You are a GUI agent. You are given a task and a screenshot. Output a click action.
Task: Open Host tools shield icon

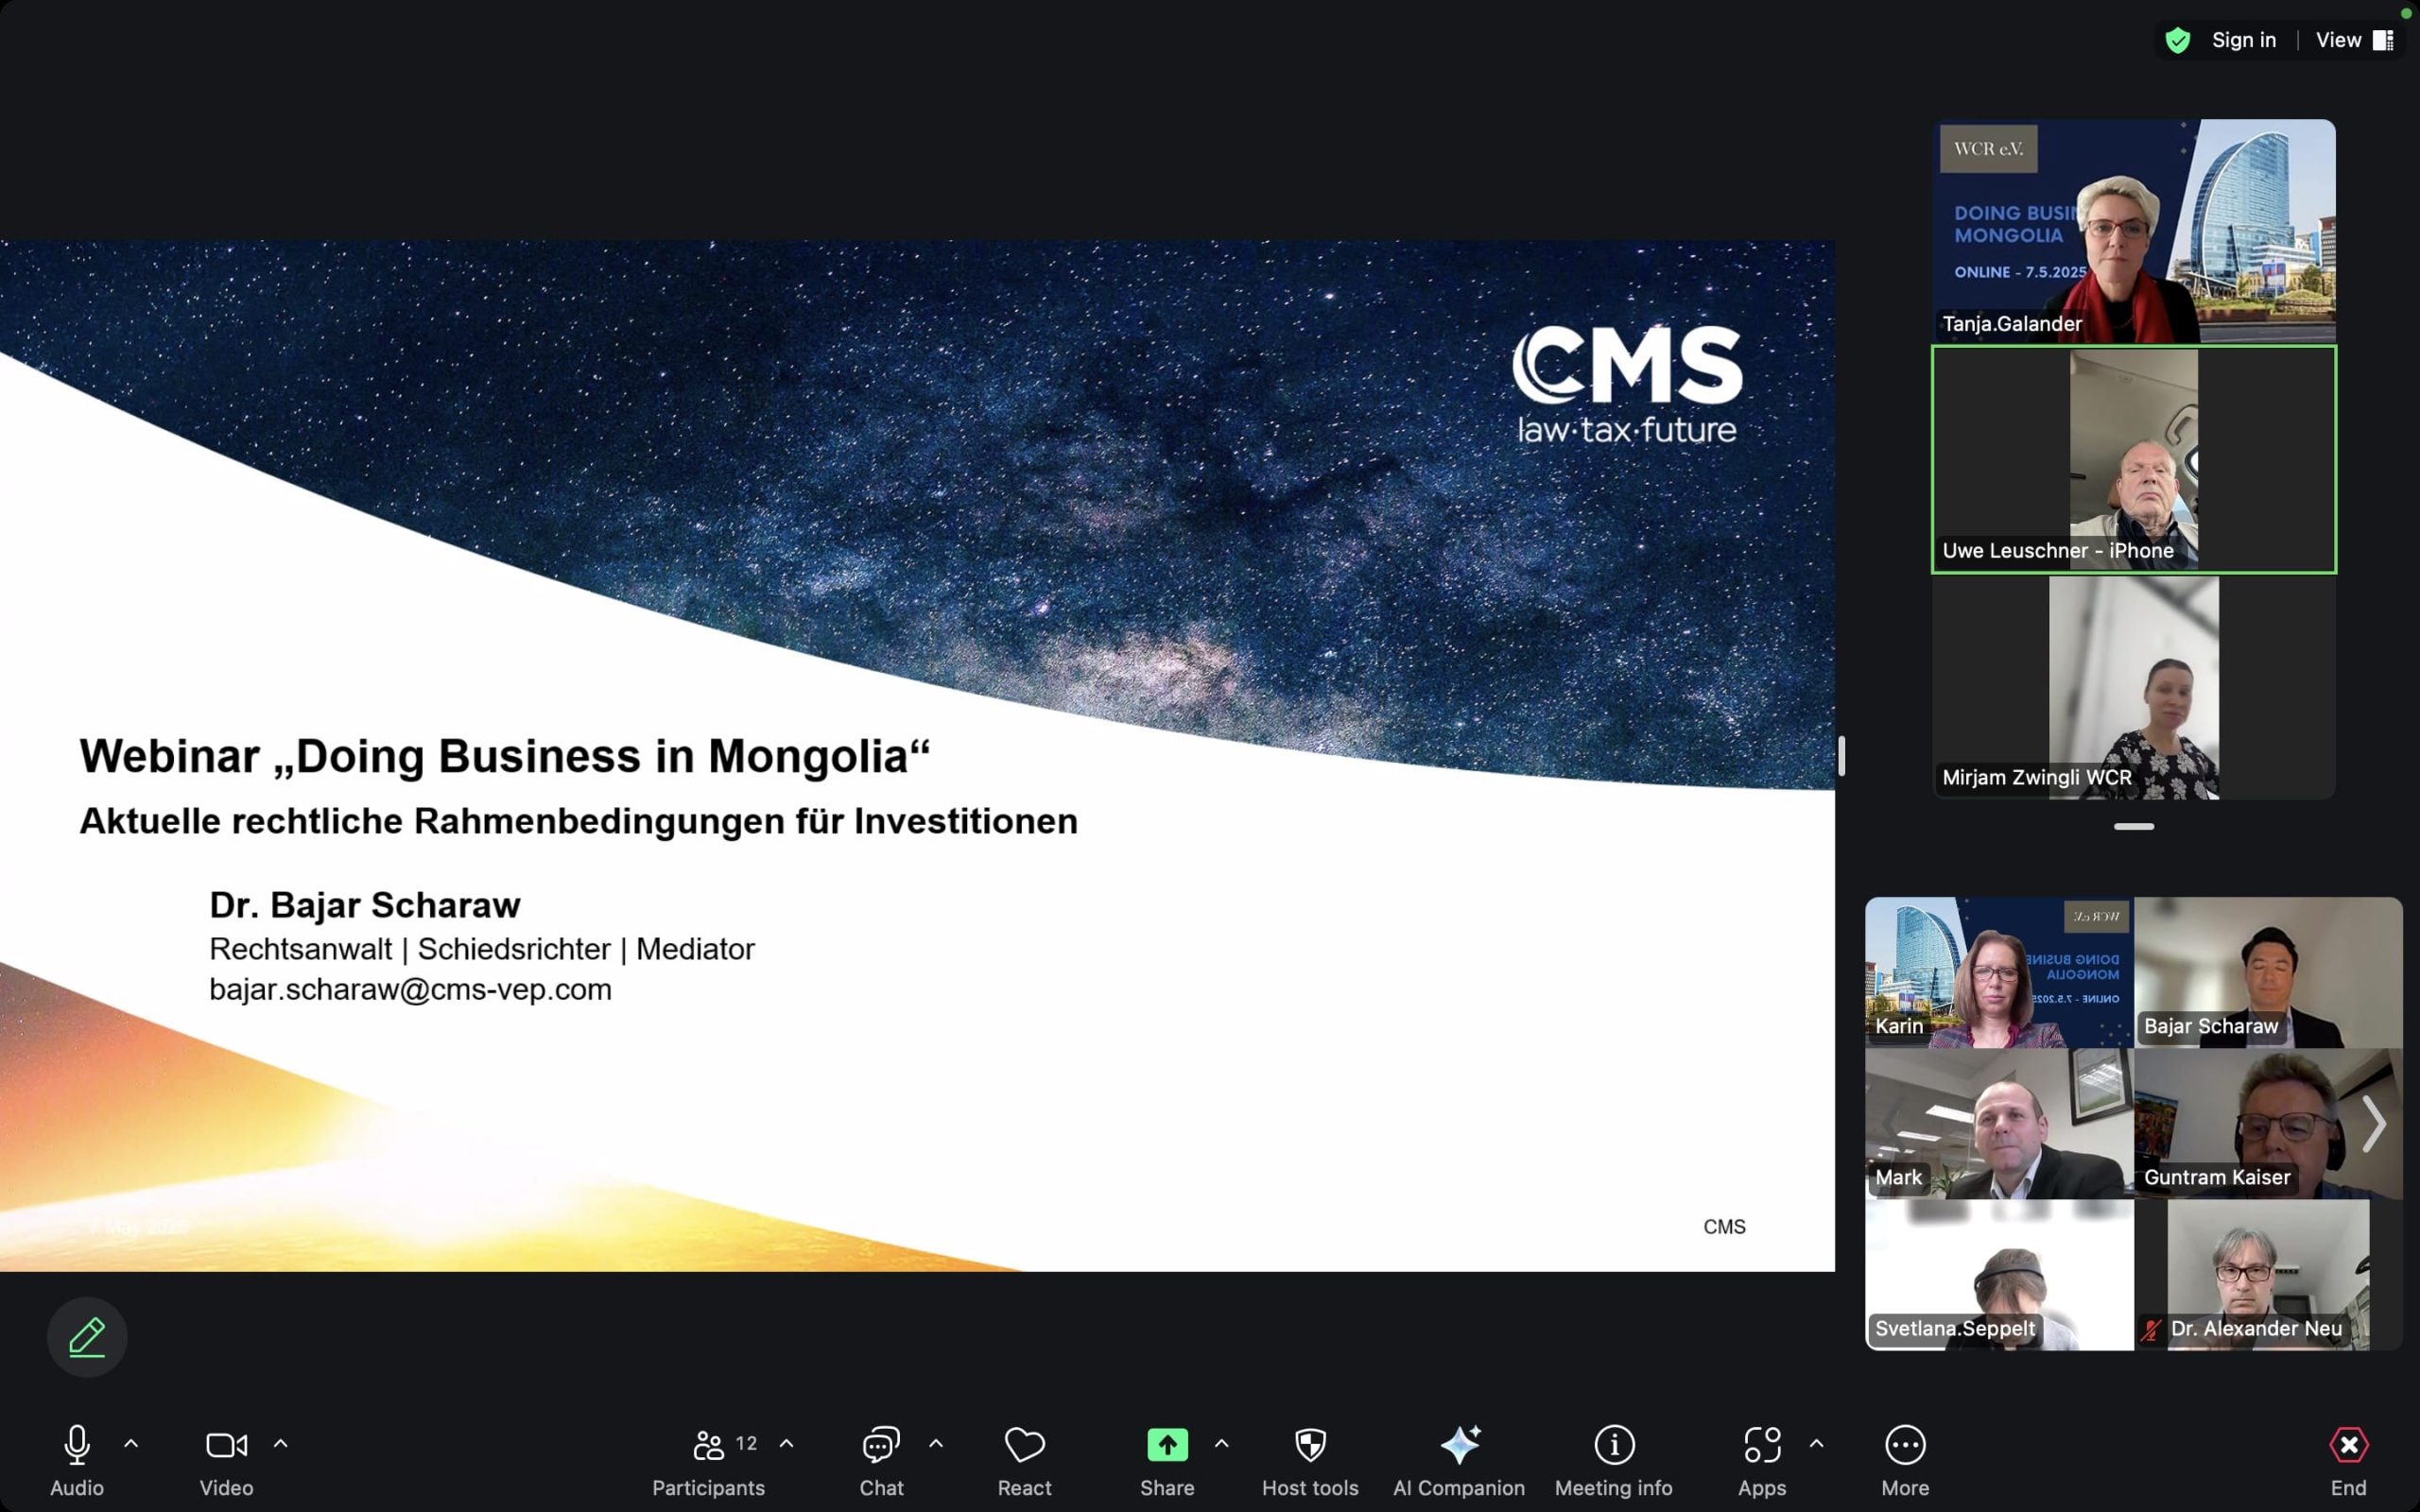1310,1445
